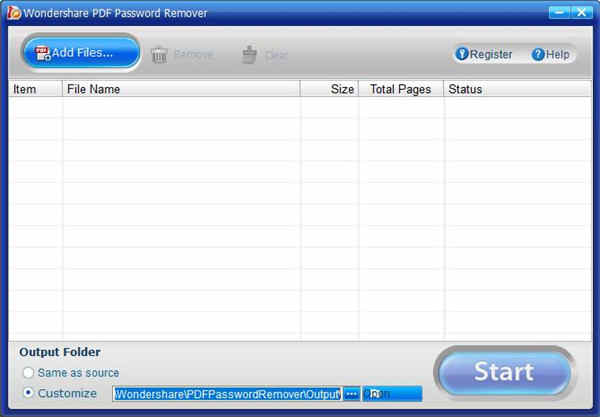This screenshot has height=417, width=600.
Task: Sort by the Size column header
Action: tap(329, 89)
